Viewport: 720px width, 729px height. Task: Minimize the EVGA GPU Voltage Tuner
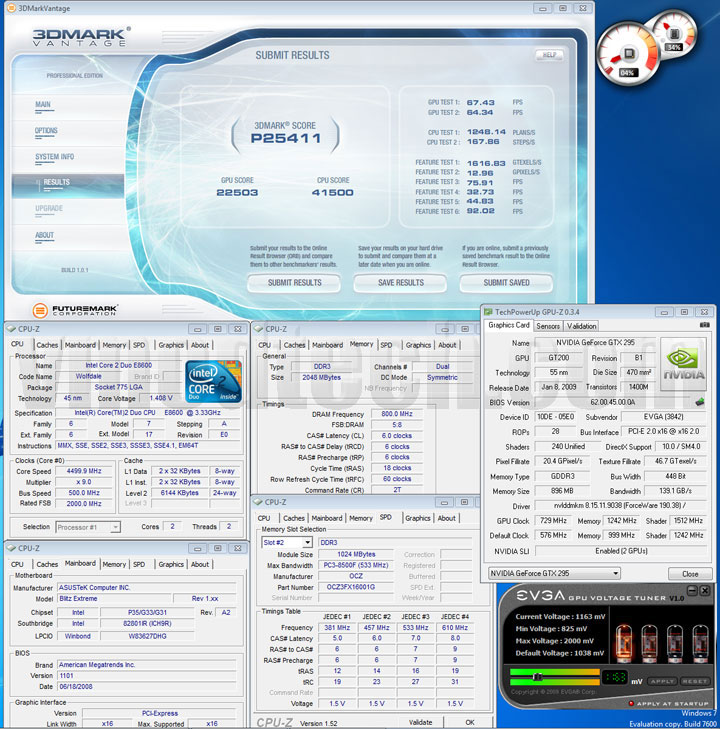[693, 590]
